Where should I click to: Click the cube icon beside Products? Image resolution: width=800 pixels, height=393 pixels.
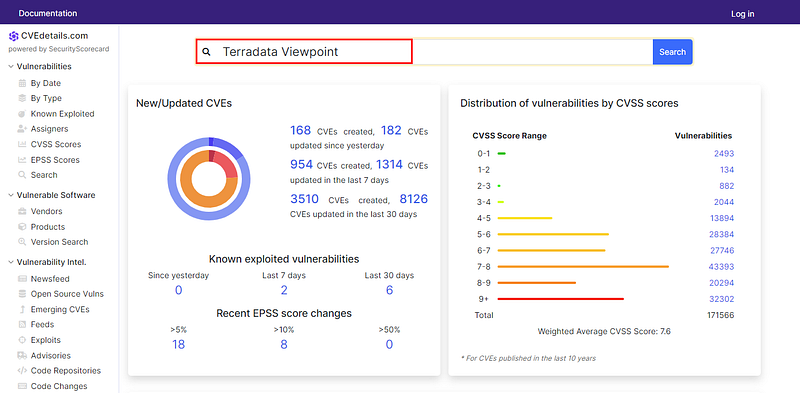click(22, 227)
